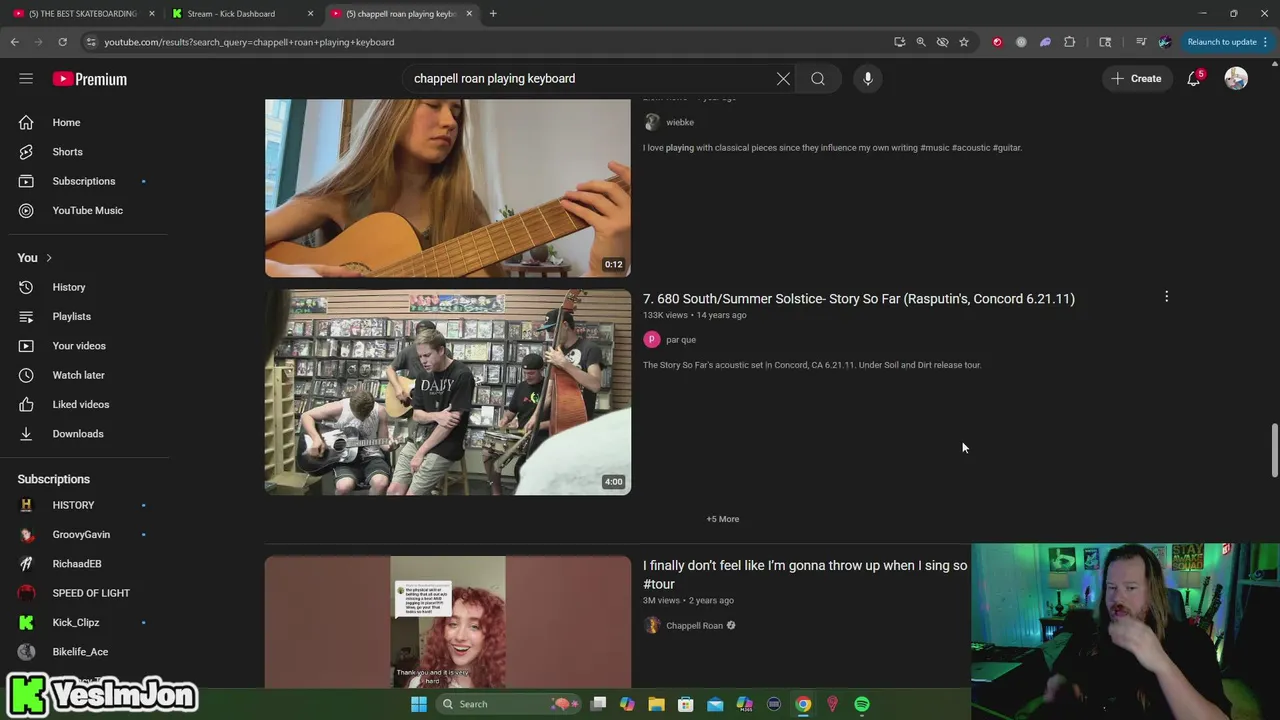Reload the page in Chrome

pyautogui.click(x=62, y=42)
